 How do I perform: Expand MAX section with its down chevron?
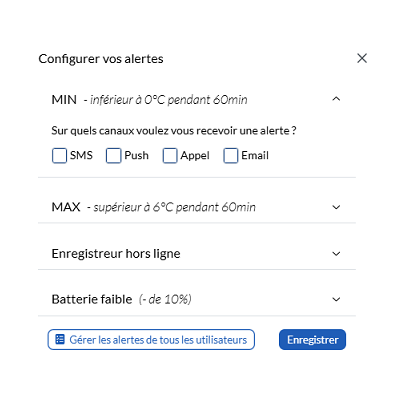point(336,207)
